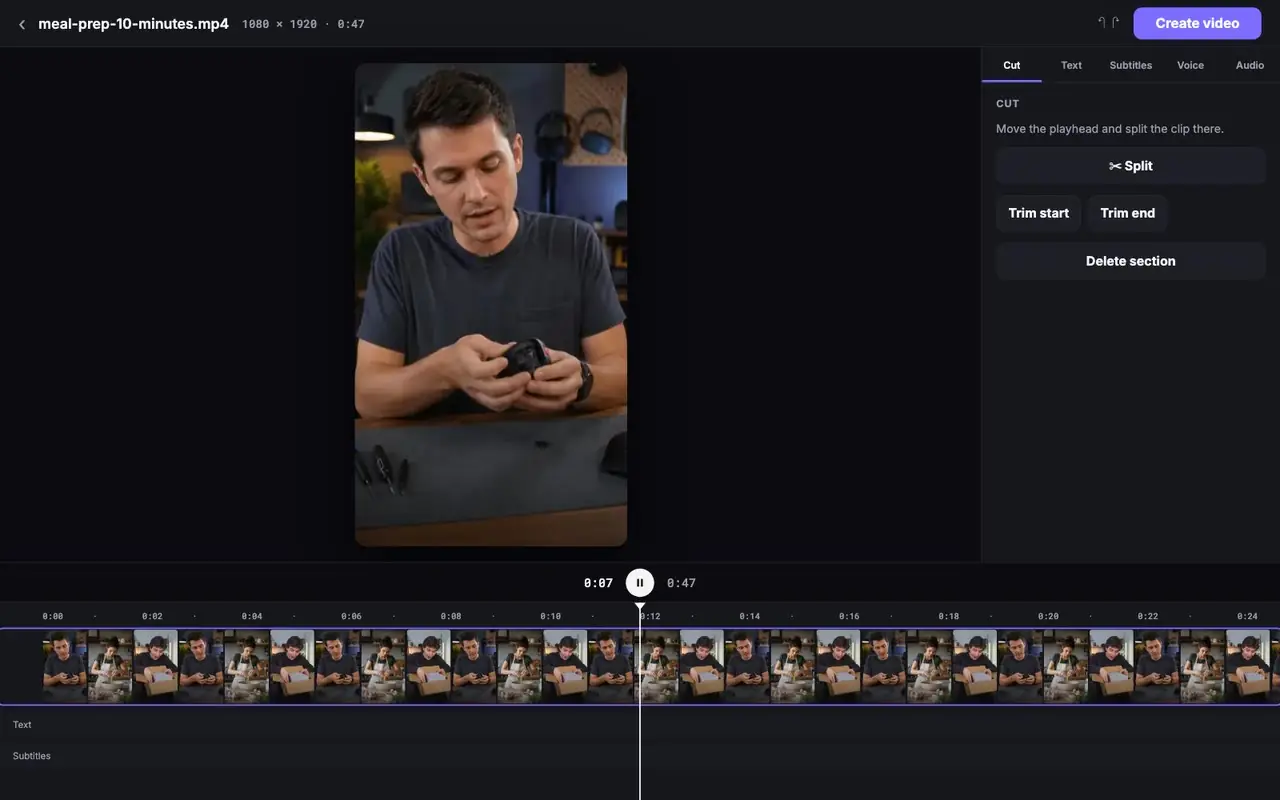The width and height of the screenshot is (1280, 800).
Task: Click the redo arrow icon
Action: pos(1115,23)
